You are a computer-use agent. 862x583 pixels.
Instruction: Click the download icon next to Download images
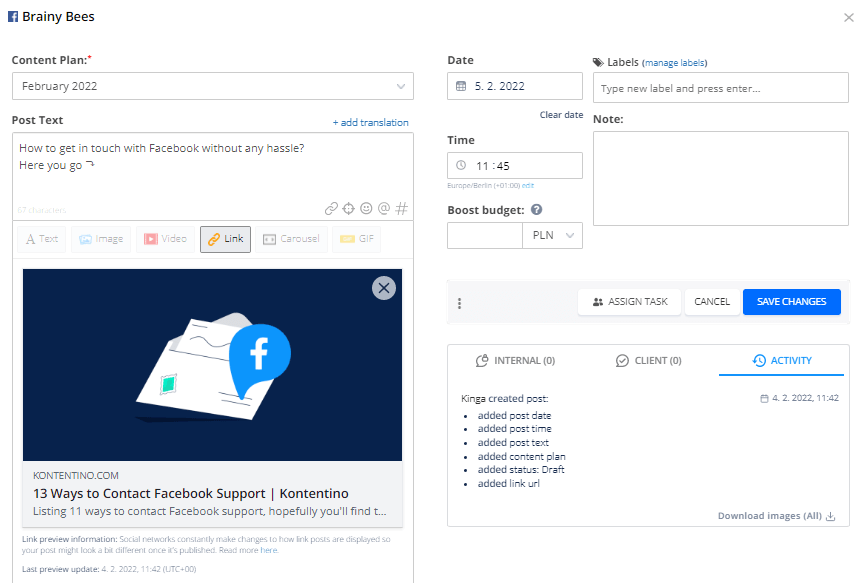pos(831,516)
